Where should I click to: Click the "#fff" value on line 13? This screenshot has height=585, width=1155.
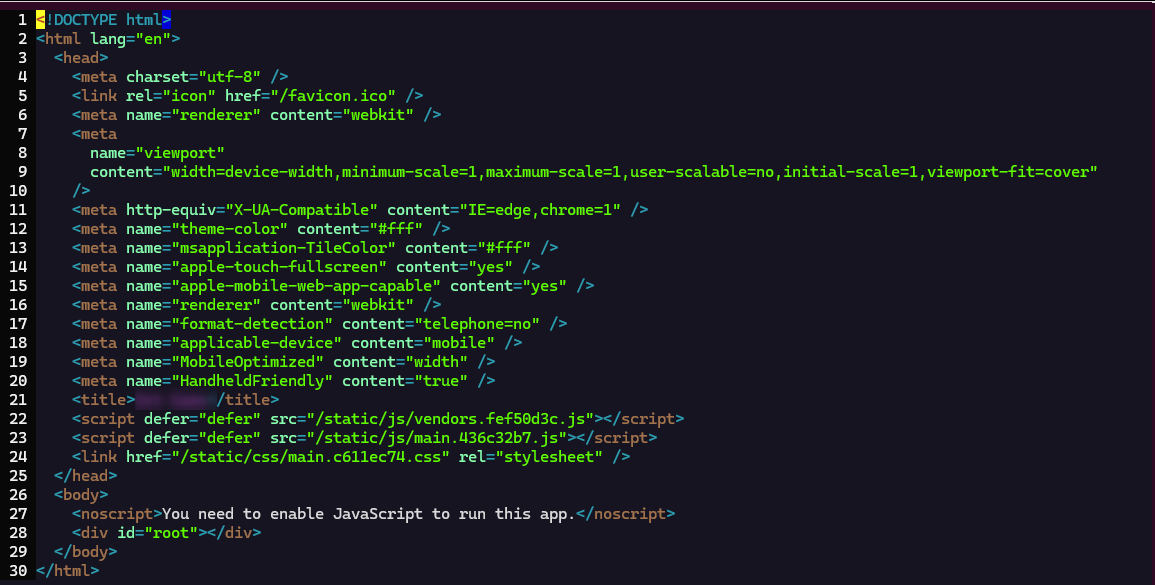[x=505, y=248]
